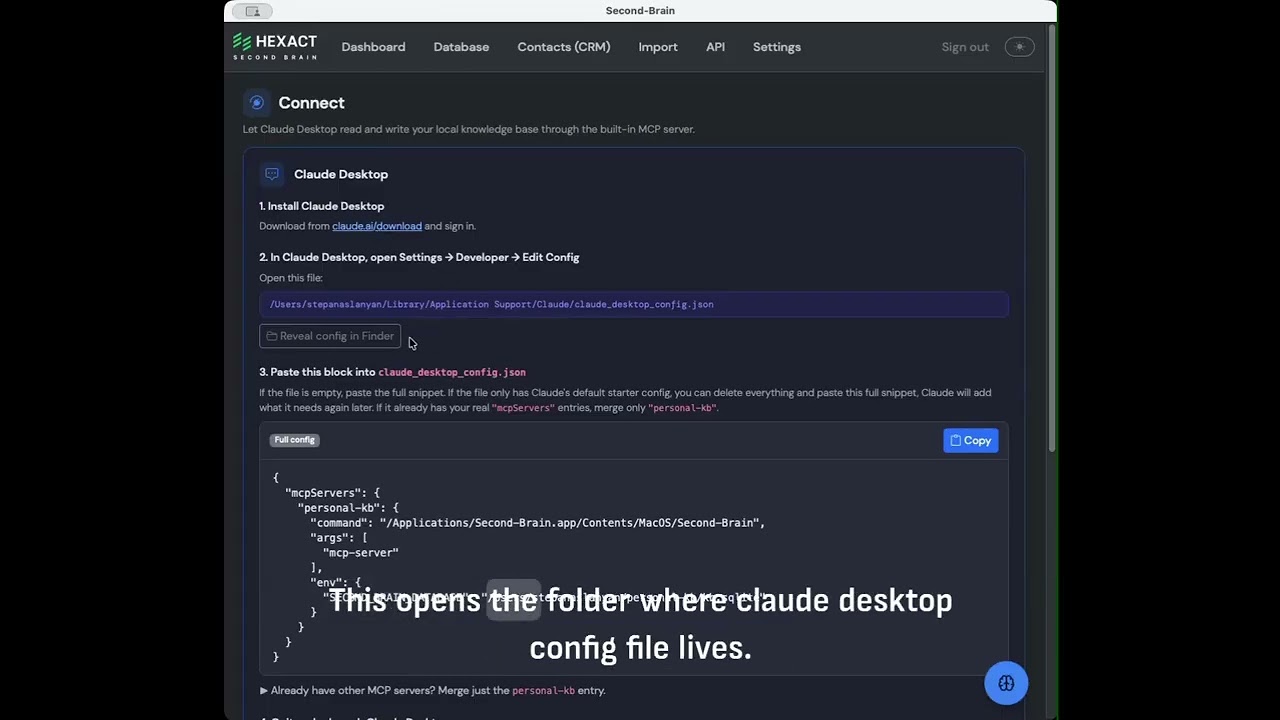Click the Sign out link
1280x720 pixels.
pos(965,47)
